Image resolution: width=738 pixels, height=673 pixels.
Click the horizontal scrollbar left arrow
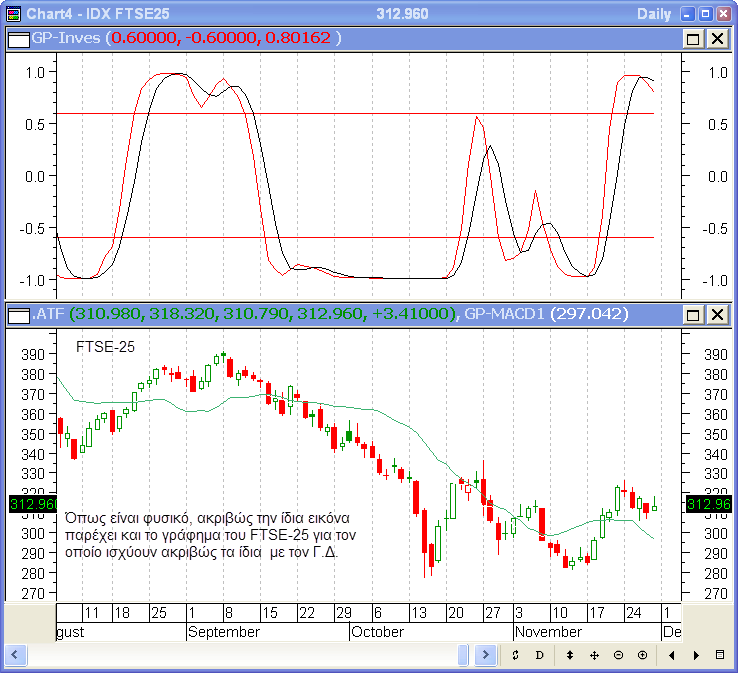click(x=14, y=655)
